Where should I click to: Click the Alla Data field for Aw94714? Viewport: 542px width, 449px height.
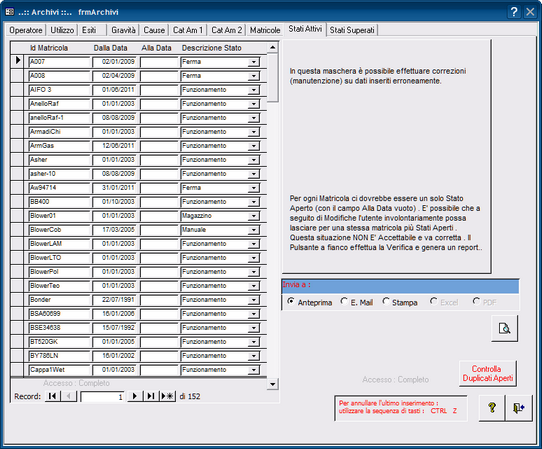pyautogui.click(x=159, y=188)
